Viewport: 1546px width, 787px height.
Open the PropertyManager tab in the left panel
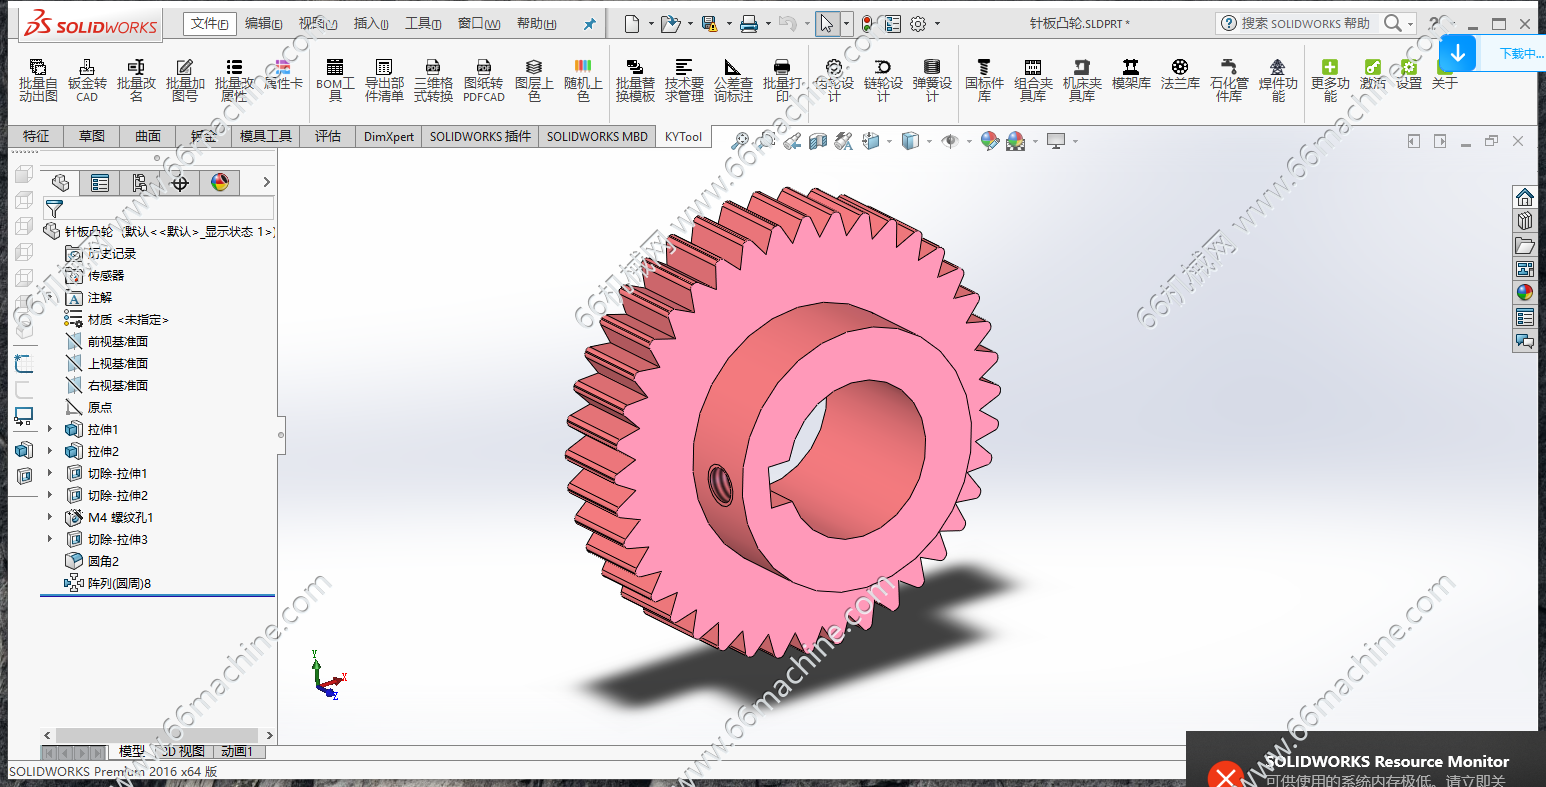point(100,182)
